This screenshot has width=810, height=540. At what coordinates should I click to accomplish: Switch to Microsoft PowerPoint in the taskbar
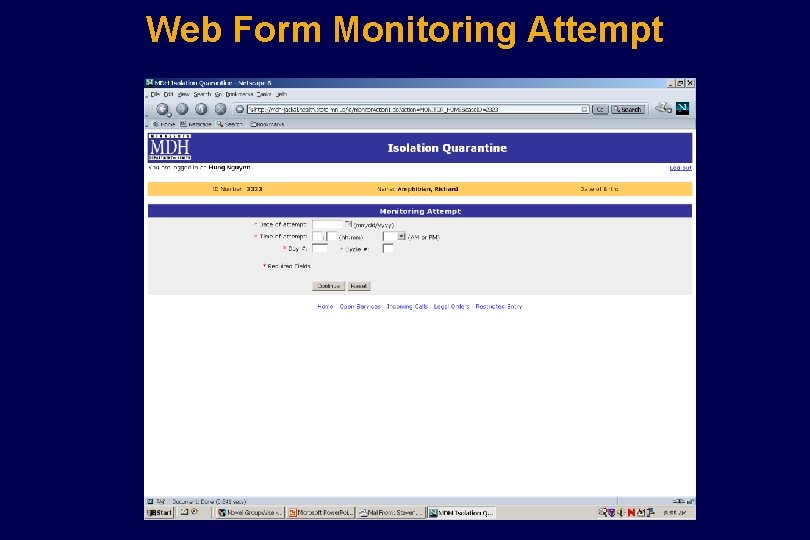pos(321,513)
